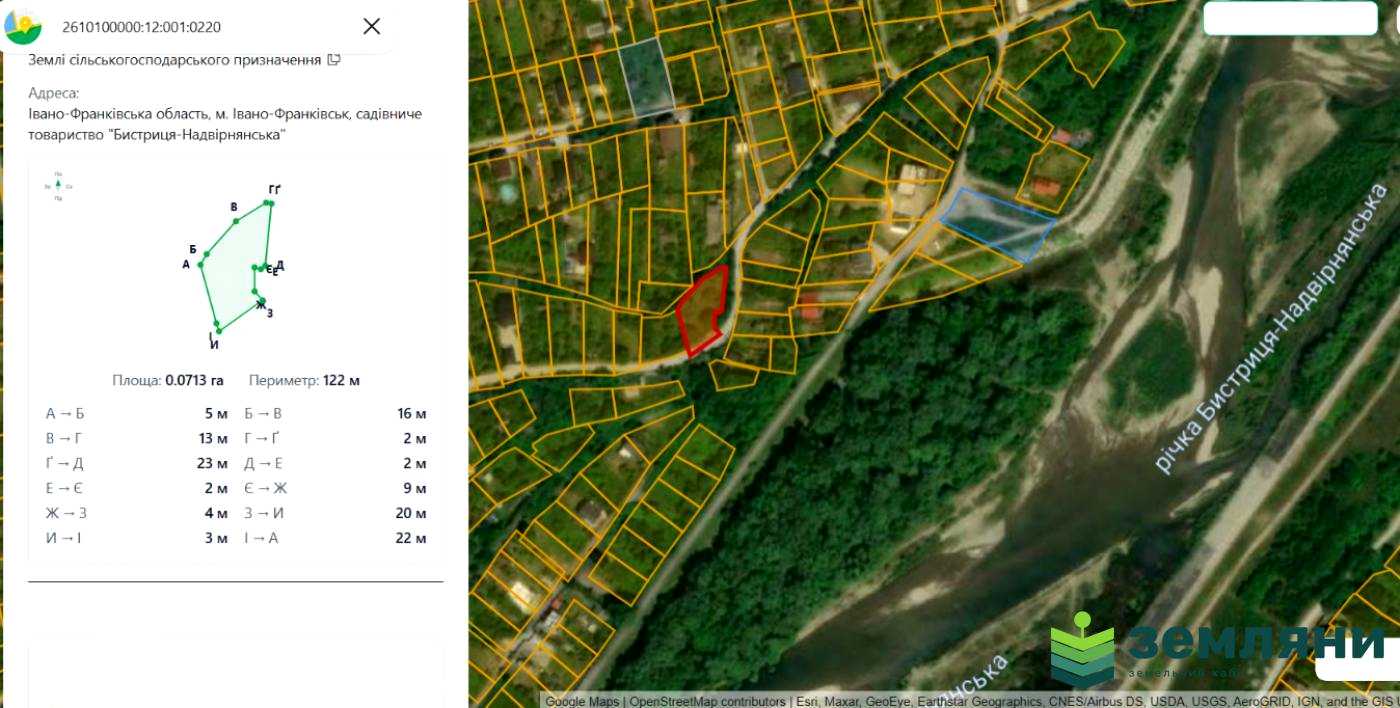This screenshot has height=708, width=1400.
Task: Click the річка Бистриця-Надвірнянська river label
Action: tap(1270, 327)
